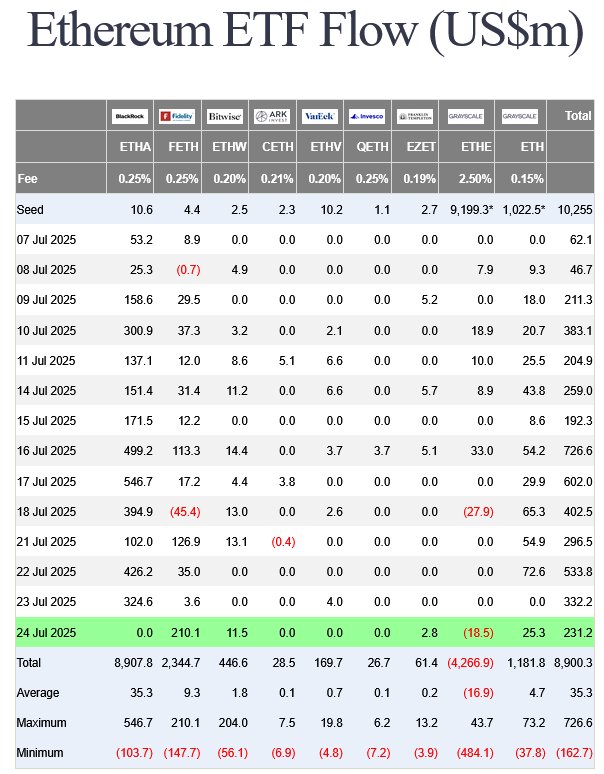Click the 158.6 ETHA value
The width and height of the screenshot is (604, 774).
[138, 300]
